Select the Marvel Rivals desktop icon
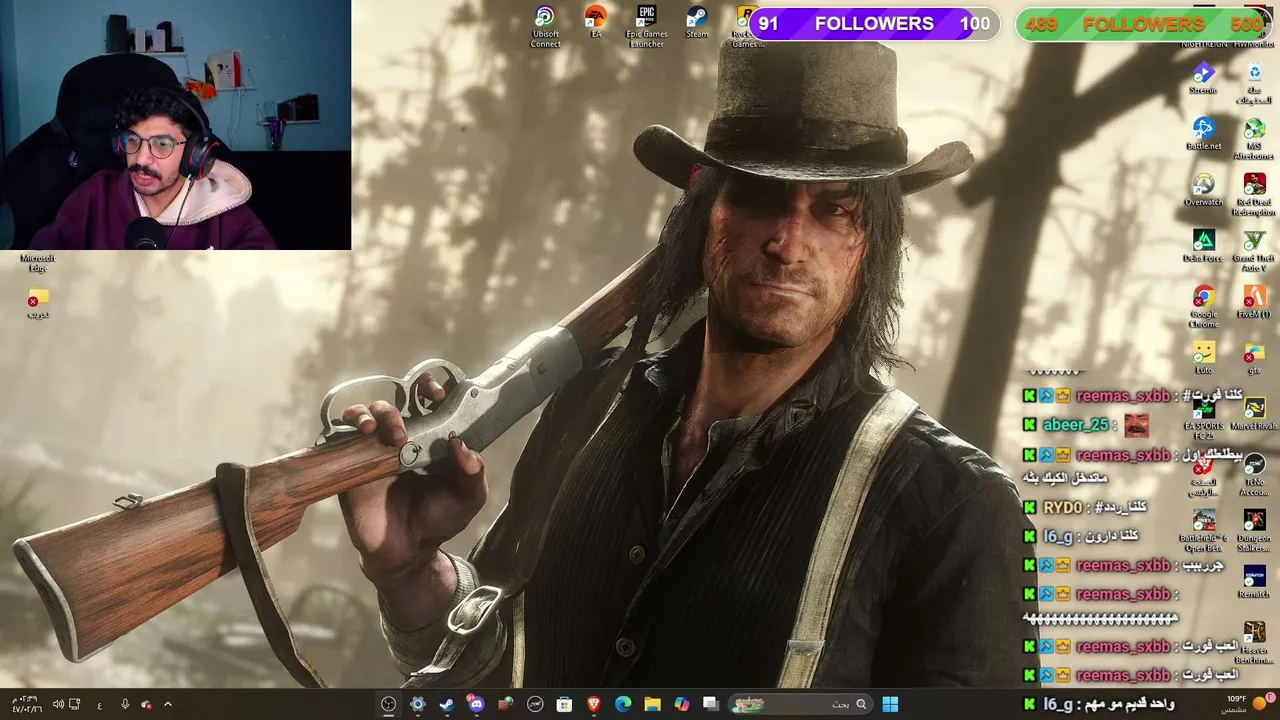 (x=1254, y=414)
